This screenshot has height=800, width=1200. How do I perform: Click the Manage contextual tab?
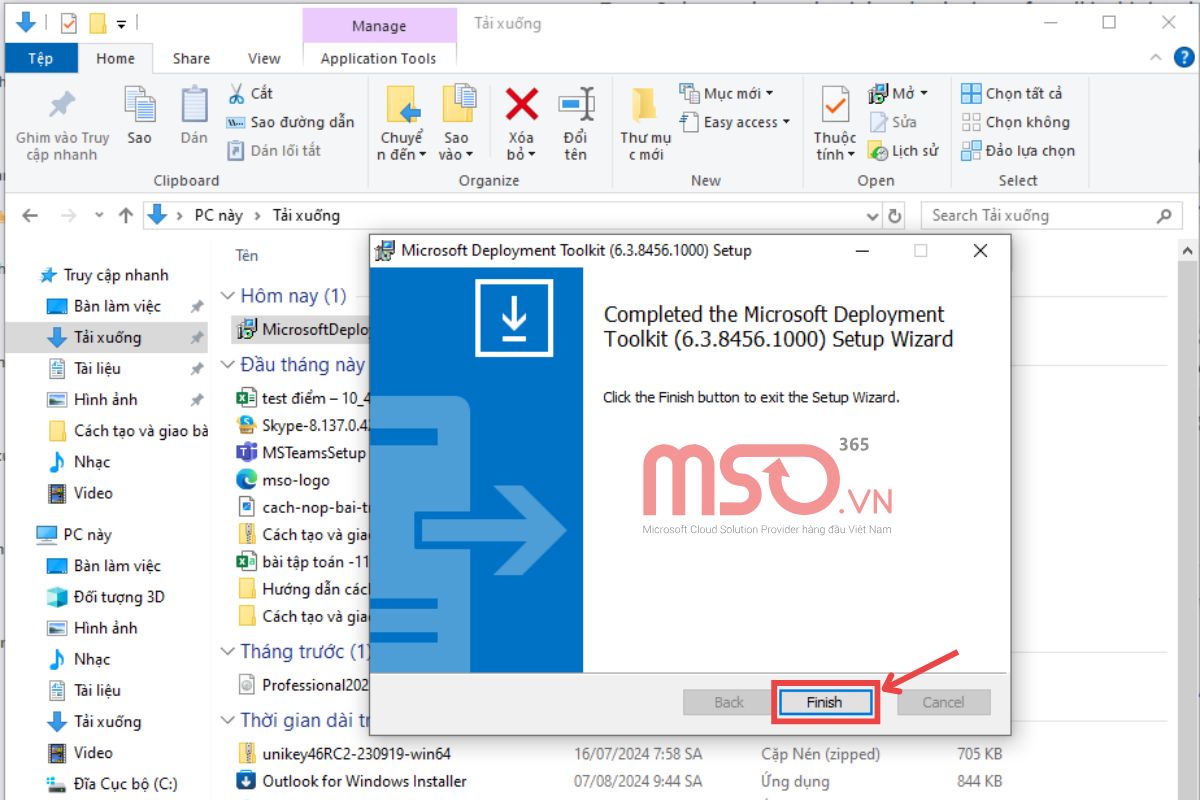coord(379,26)
